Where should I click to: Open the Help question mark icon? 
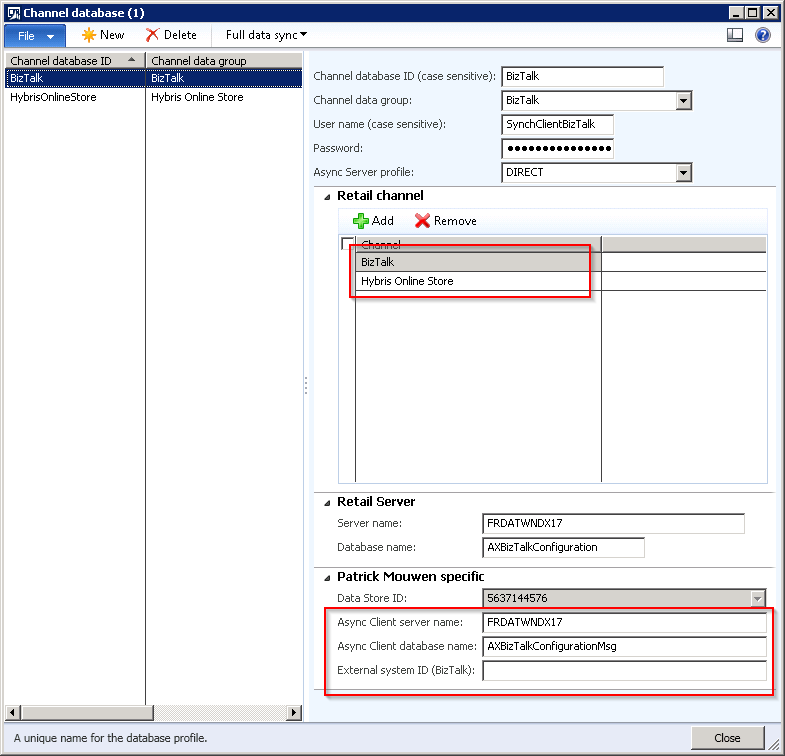coord(762,35)
